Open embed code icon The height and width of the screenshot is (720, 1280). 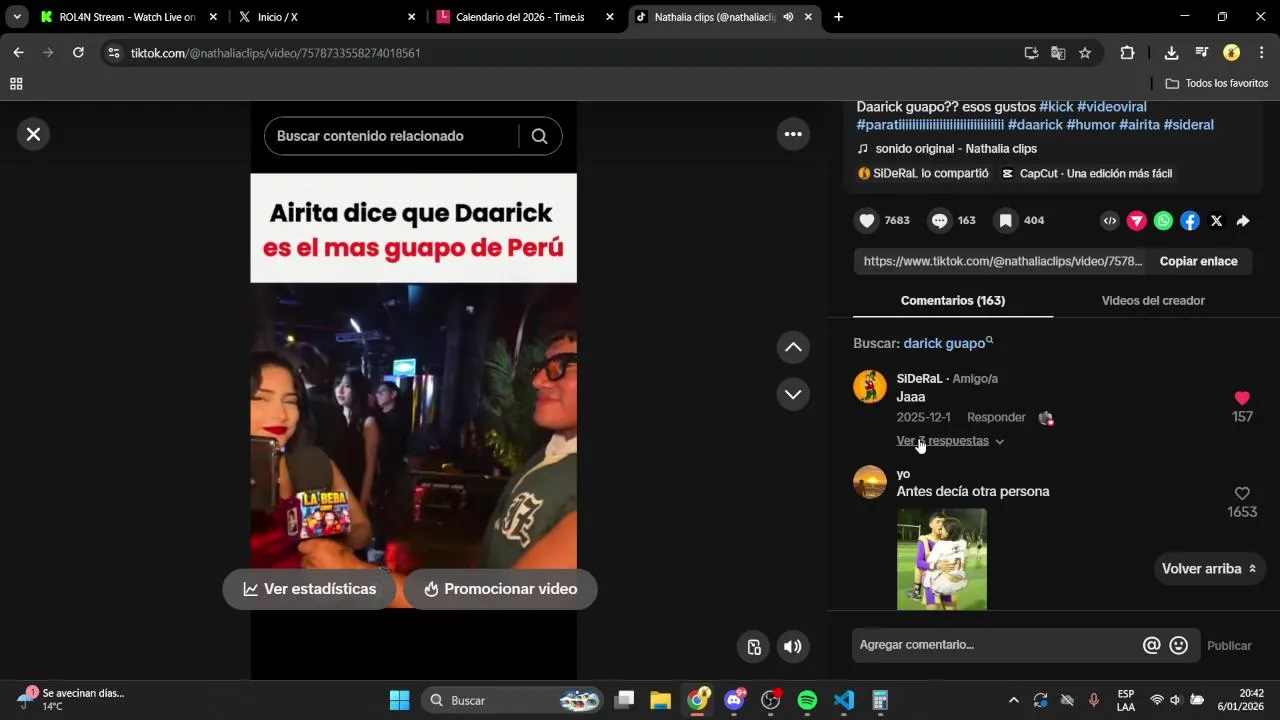click(x=1110, y=221)
